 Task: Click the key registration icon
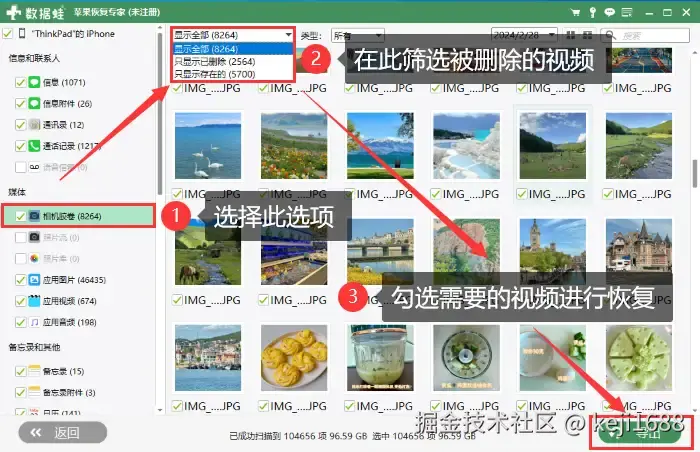click(592, 13)
